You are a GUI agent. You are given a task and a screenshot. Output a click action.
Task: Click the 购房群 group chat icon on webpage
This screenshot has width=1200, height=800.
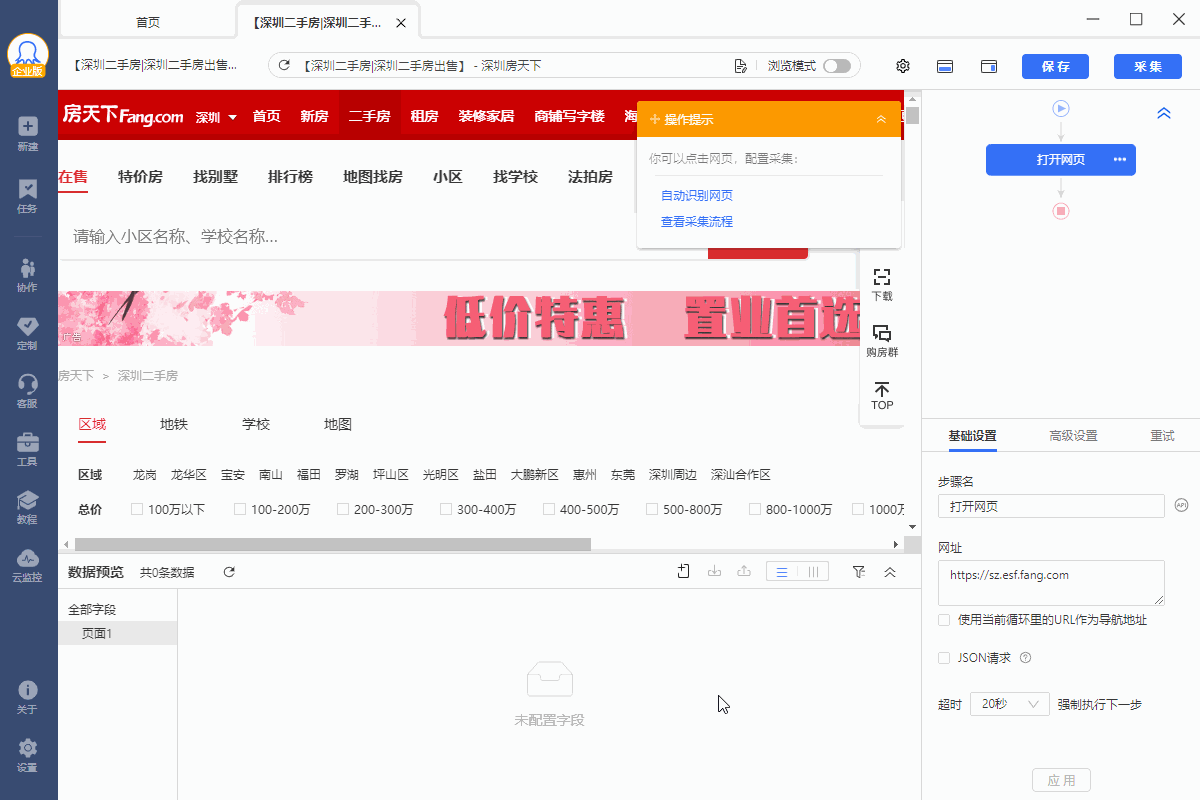click(x=882, y=340)
